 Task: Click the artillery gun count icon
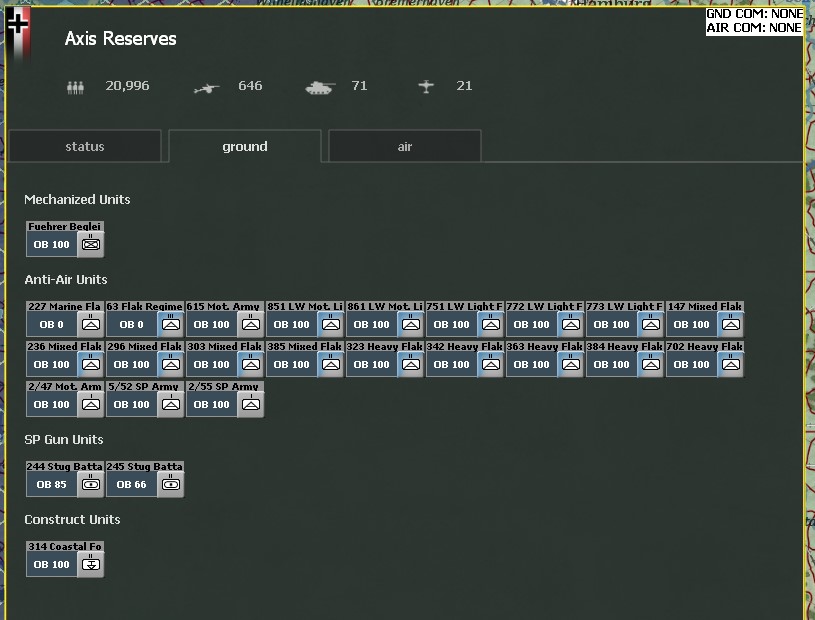206,87
